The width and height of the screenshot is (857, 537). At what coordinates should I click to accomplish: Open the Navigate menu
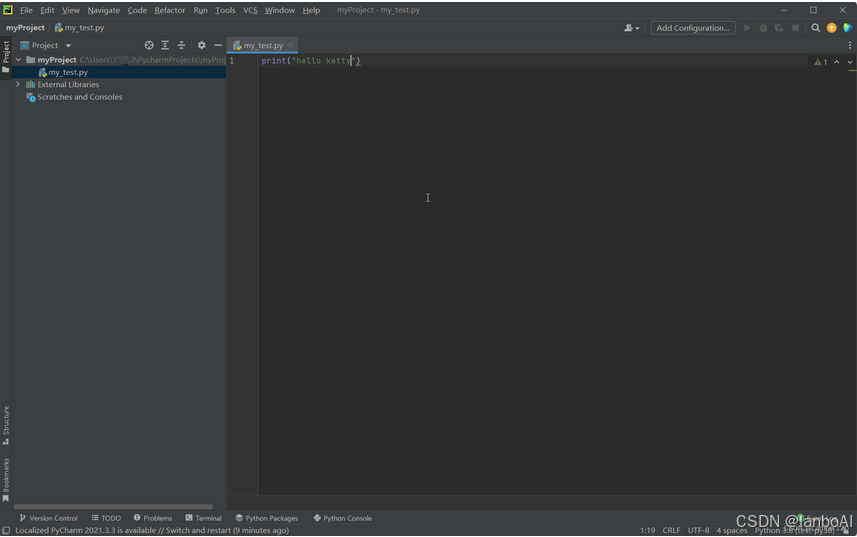pos(103,10)
